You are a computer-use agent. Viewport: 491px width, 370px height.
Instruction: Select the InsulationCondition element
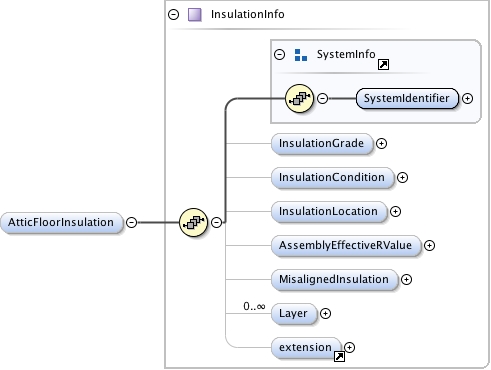(332, 178)
